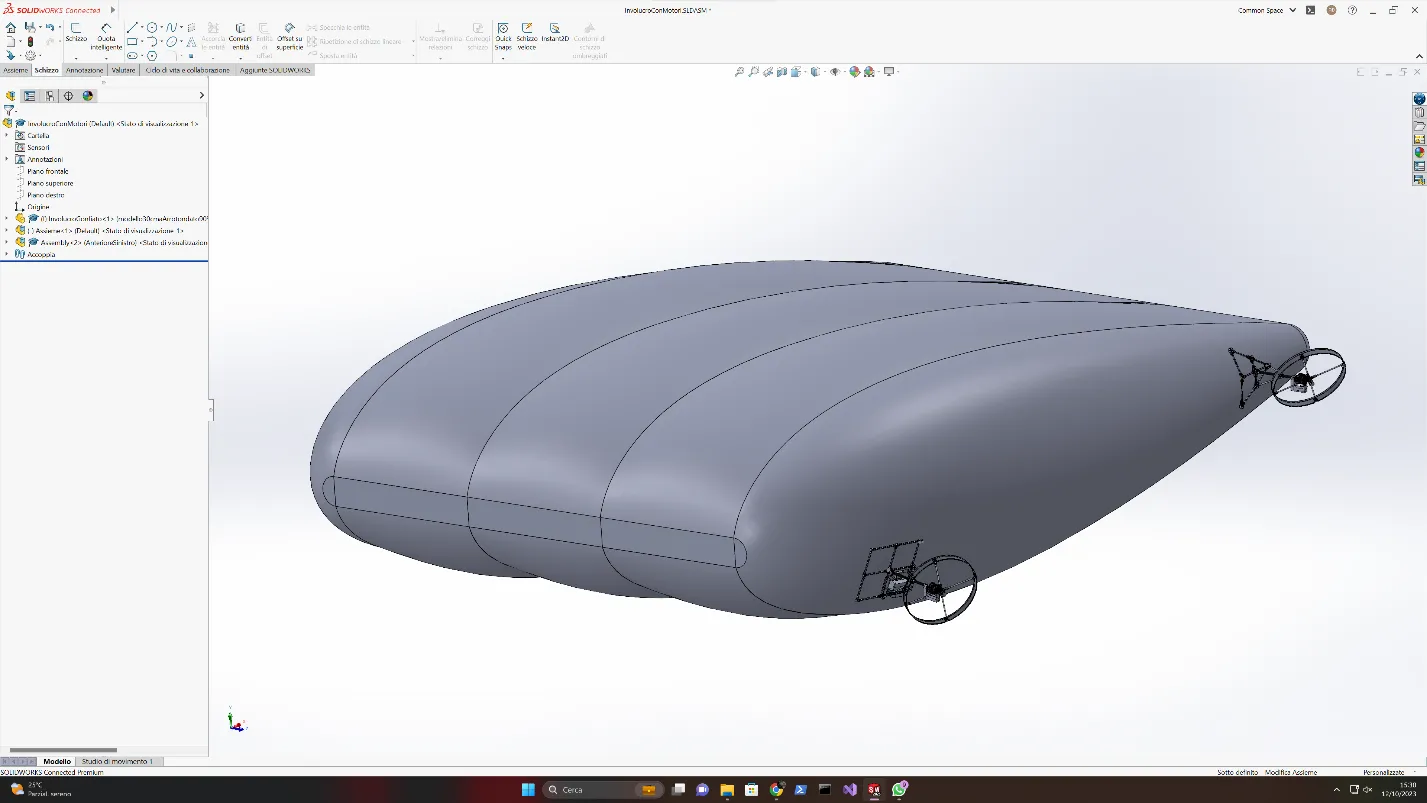Toggle the filter funnel in the feature tree
This screenshot has width=1427, height=803.
tap(8, 110)
